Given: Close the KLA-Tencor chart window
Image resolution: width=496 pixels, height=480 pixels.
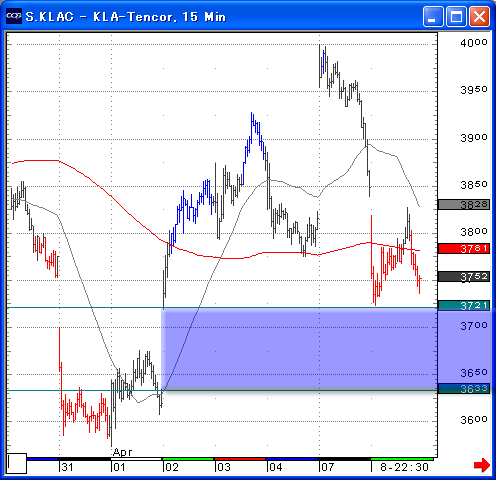Looking at the screenshot, I should [x=479, y=16].
